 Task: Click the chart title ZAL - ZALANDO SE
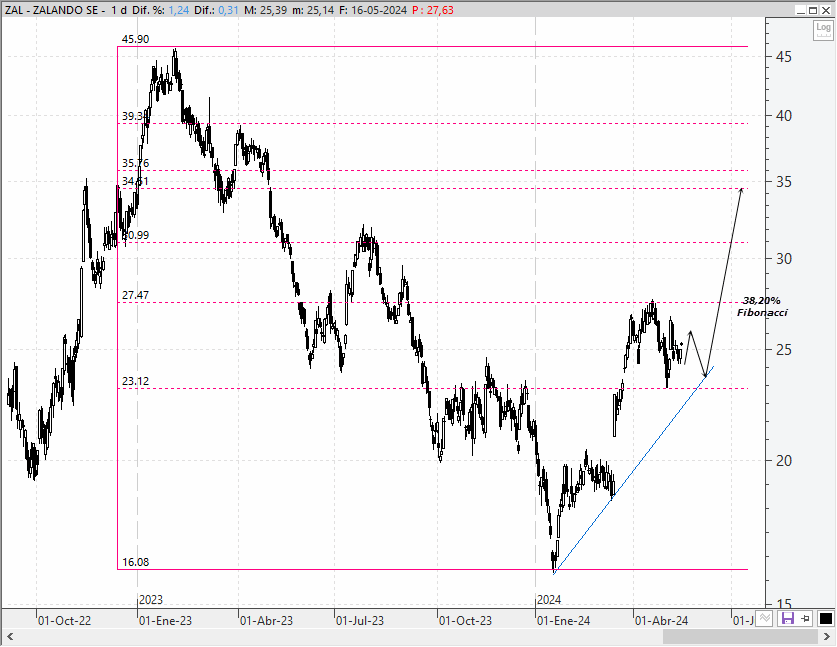51,10
